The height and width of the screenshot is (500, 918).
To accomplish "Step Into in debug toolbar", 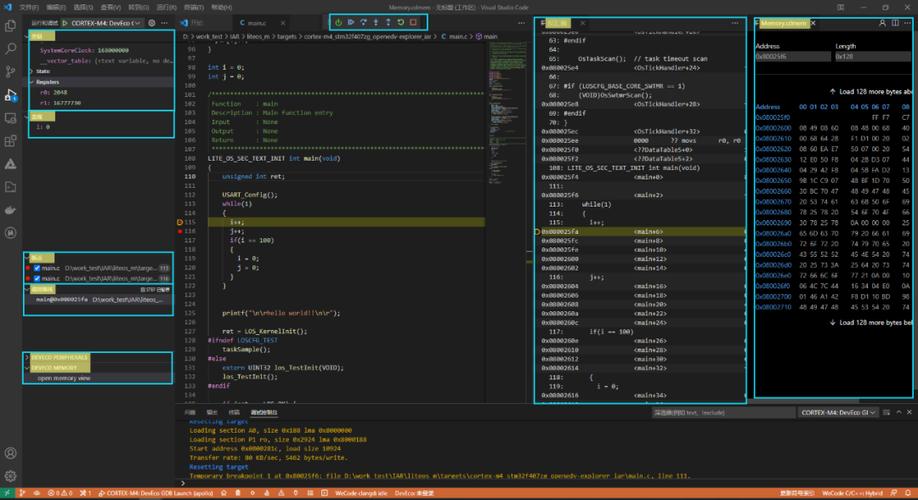I will pos(376,22).
